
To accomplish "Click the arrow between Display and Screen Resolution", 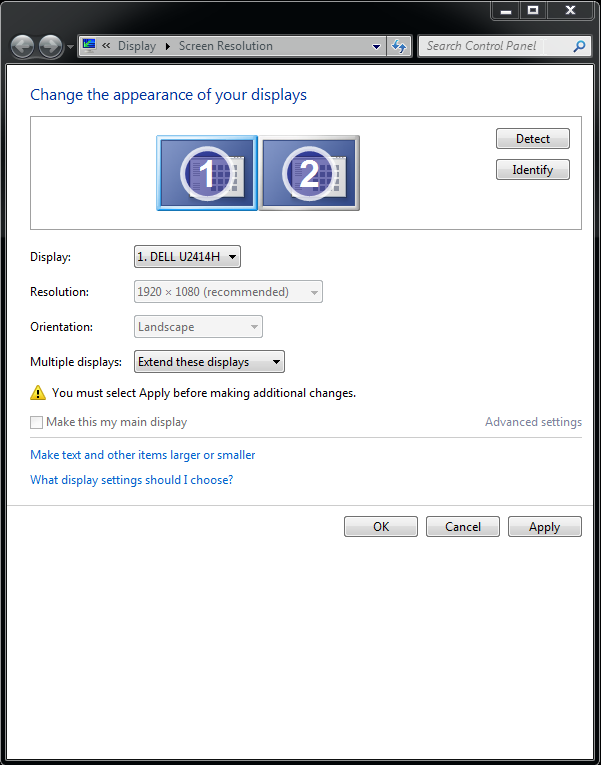I will (x=168, y=46).
